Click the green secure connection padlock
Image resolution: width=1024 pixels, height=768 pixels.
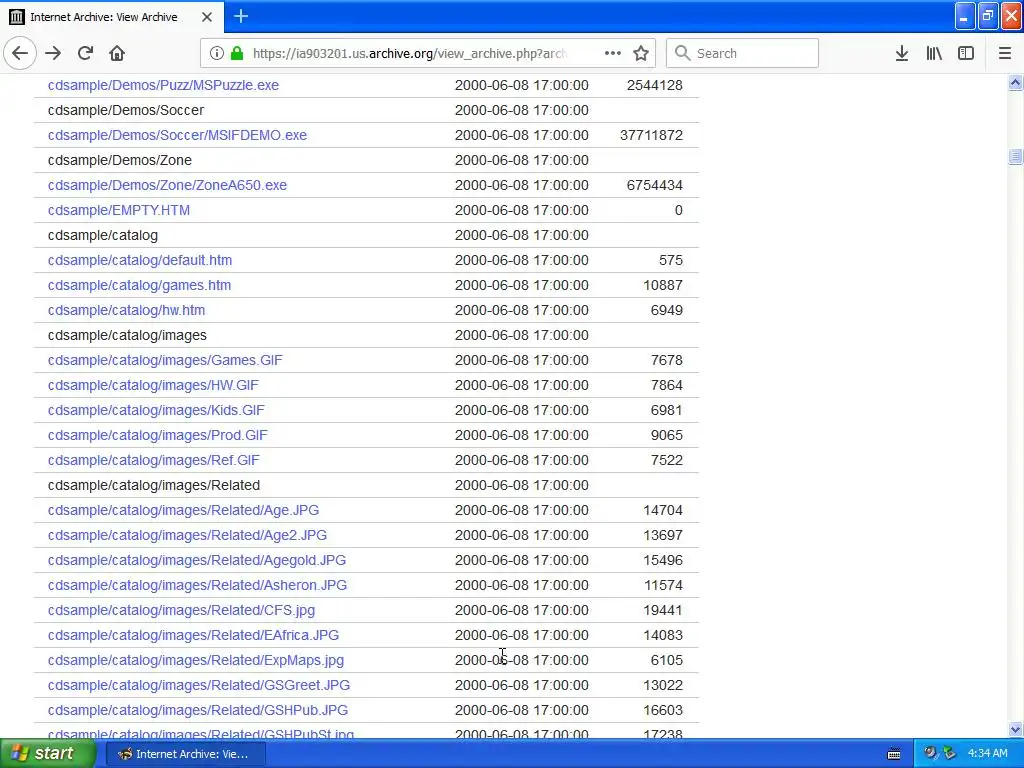tap(237, 53)
